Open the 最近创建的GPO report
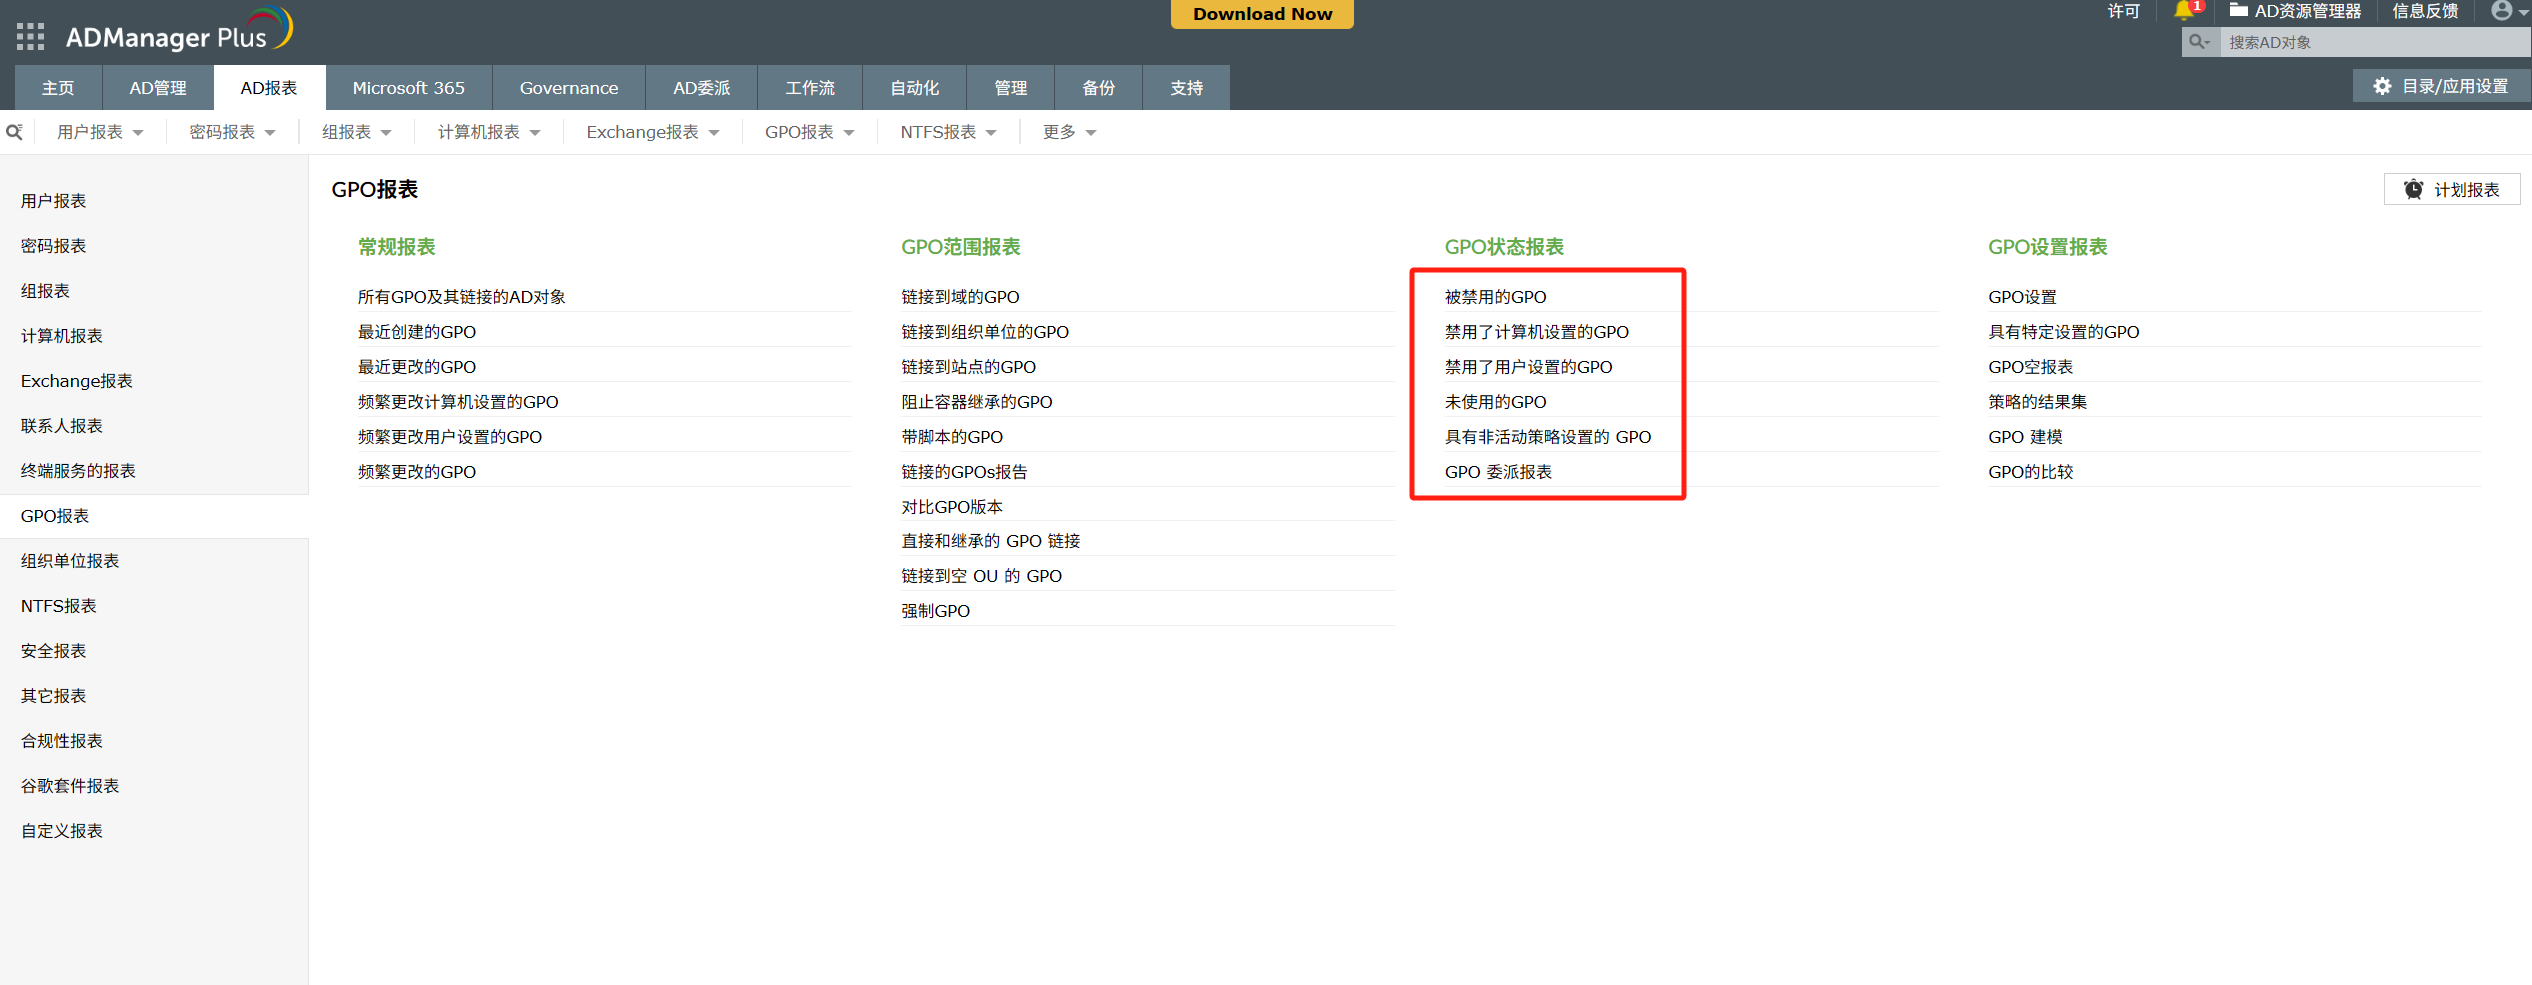Viewport: 2532px width, 985px height. [x=417, y=332]
